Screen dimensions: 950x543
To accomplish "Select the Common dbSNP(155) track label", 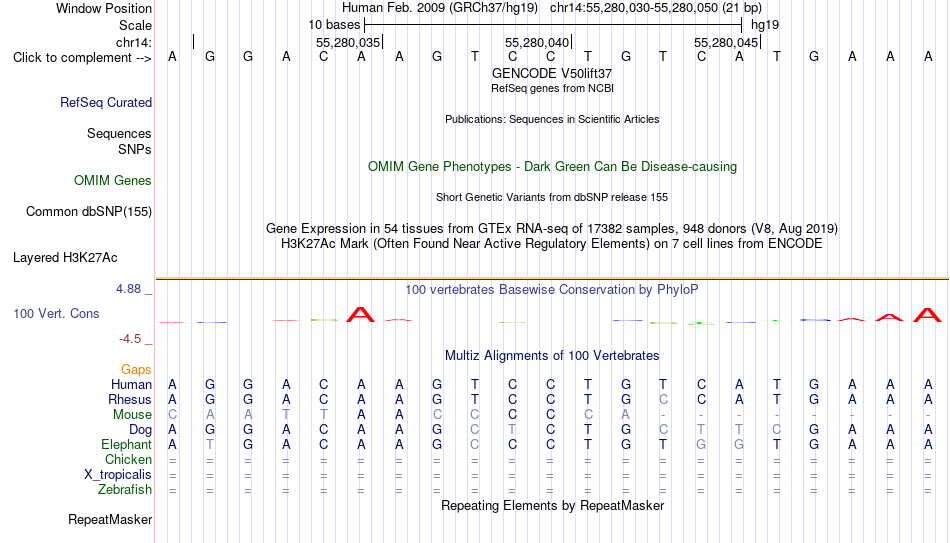I will [88, 212].
